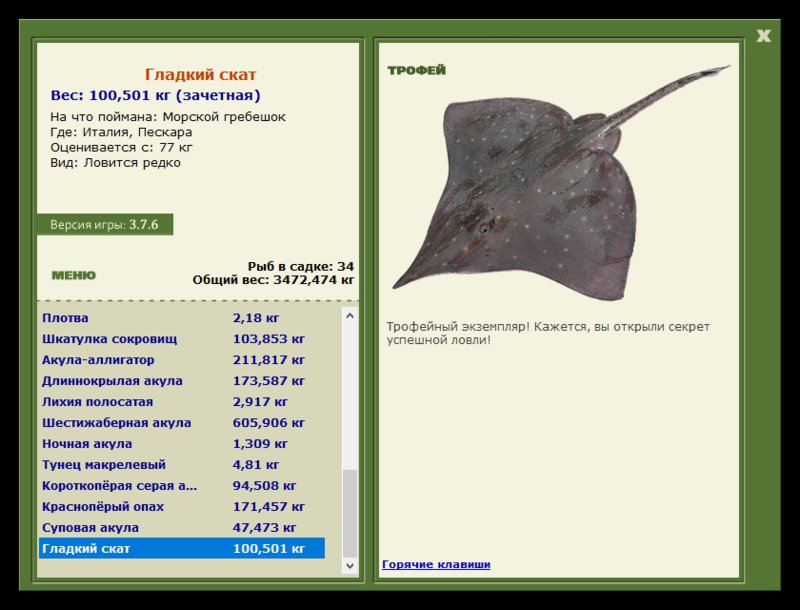
Task: Click the Оценивается с: 77 кг line
Action: pos(121,147)
